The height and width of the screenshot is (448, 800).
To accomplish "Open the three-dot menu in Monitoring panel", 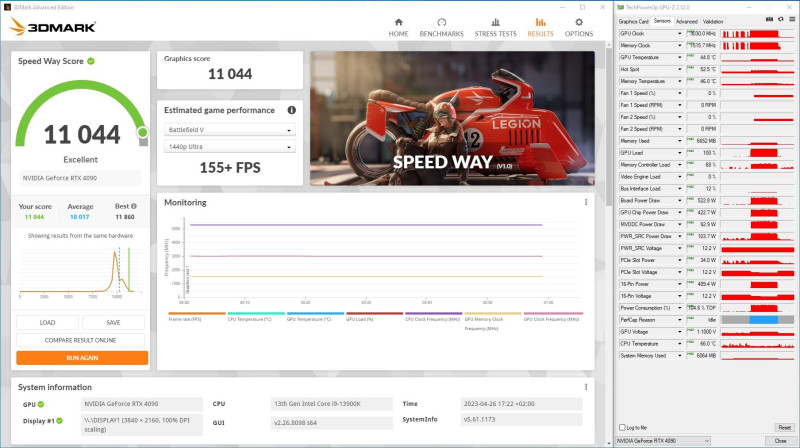I will (x=586, y=202).
